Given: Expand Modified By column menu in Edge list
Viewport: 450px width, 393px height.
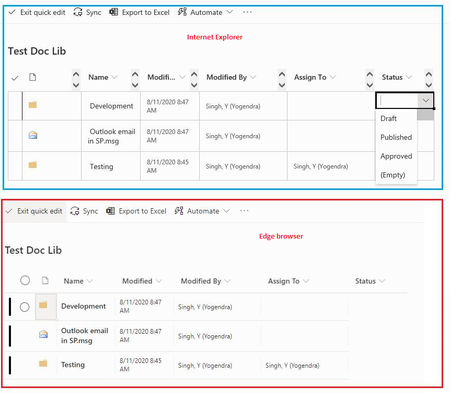Looking at the screenshot, I should 227,281.
